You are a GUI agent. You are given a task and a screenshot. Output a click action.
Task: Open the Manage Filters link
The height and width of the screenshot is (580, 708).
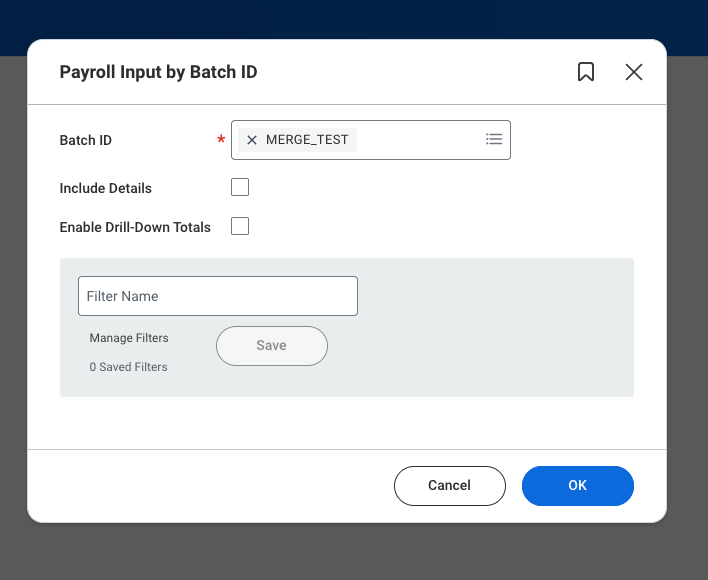pos(129,338)
